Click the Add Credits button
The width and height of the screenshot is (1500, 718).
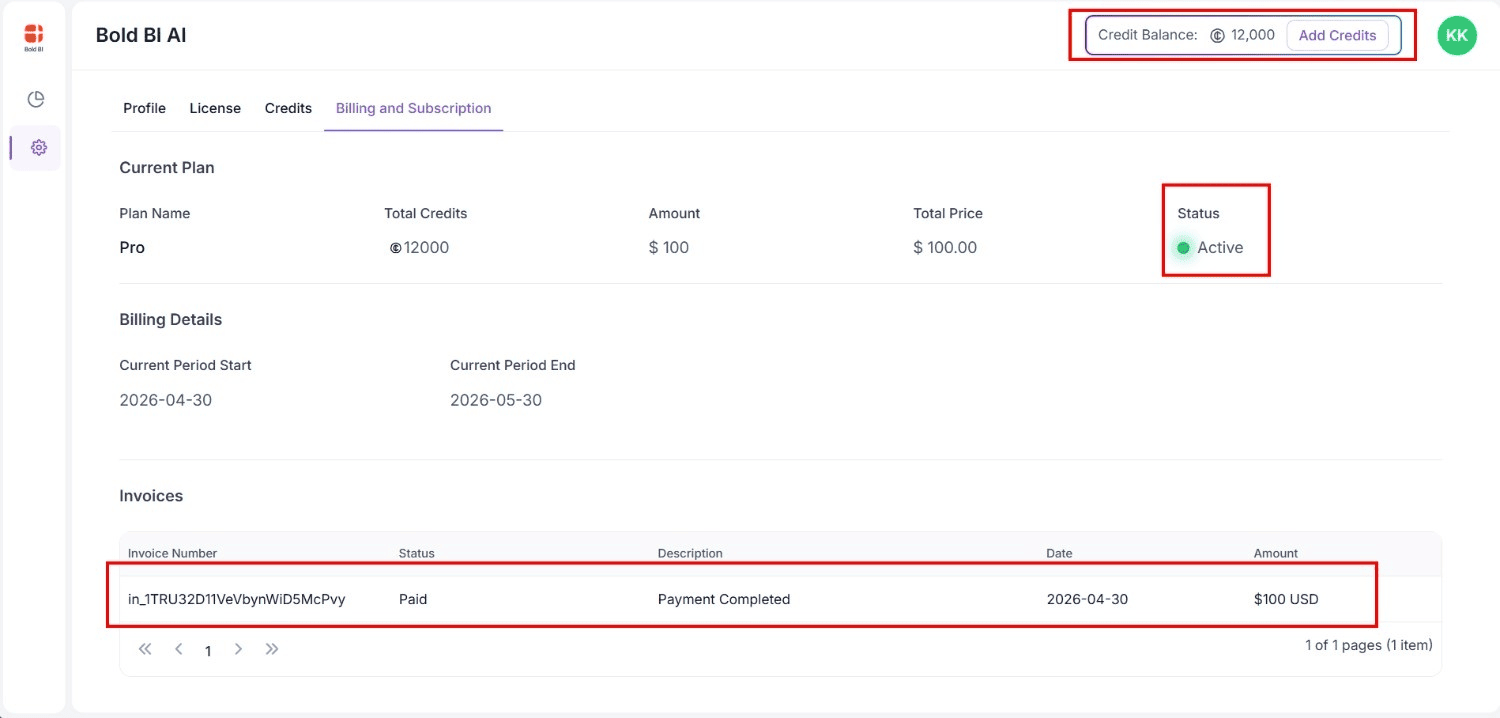tap(1337, 35)
